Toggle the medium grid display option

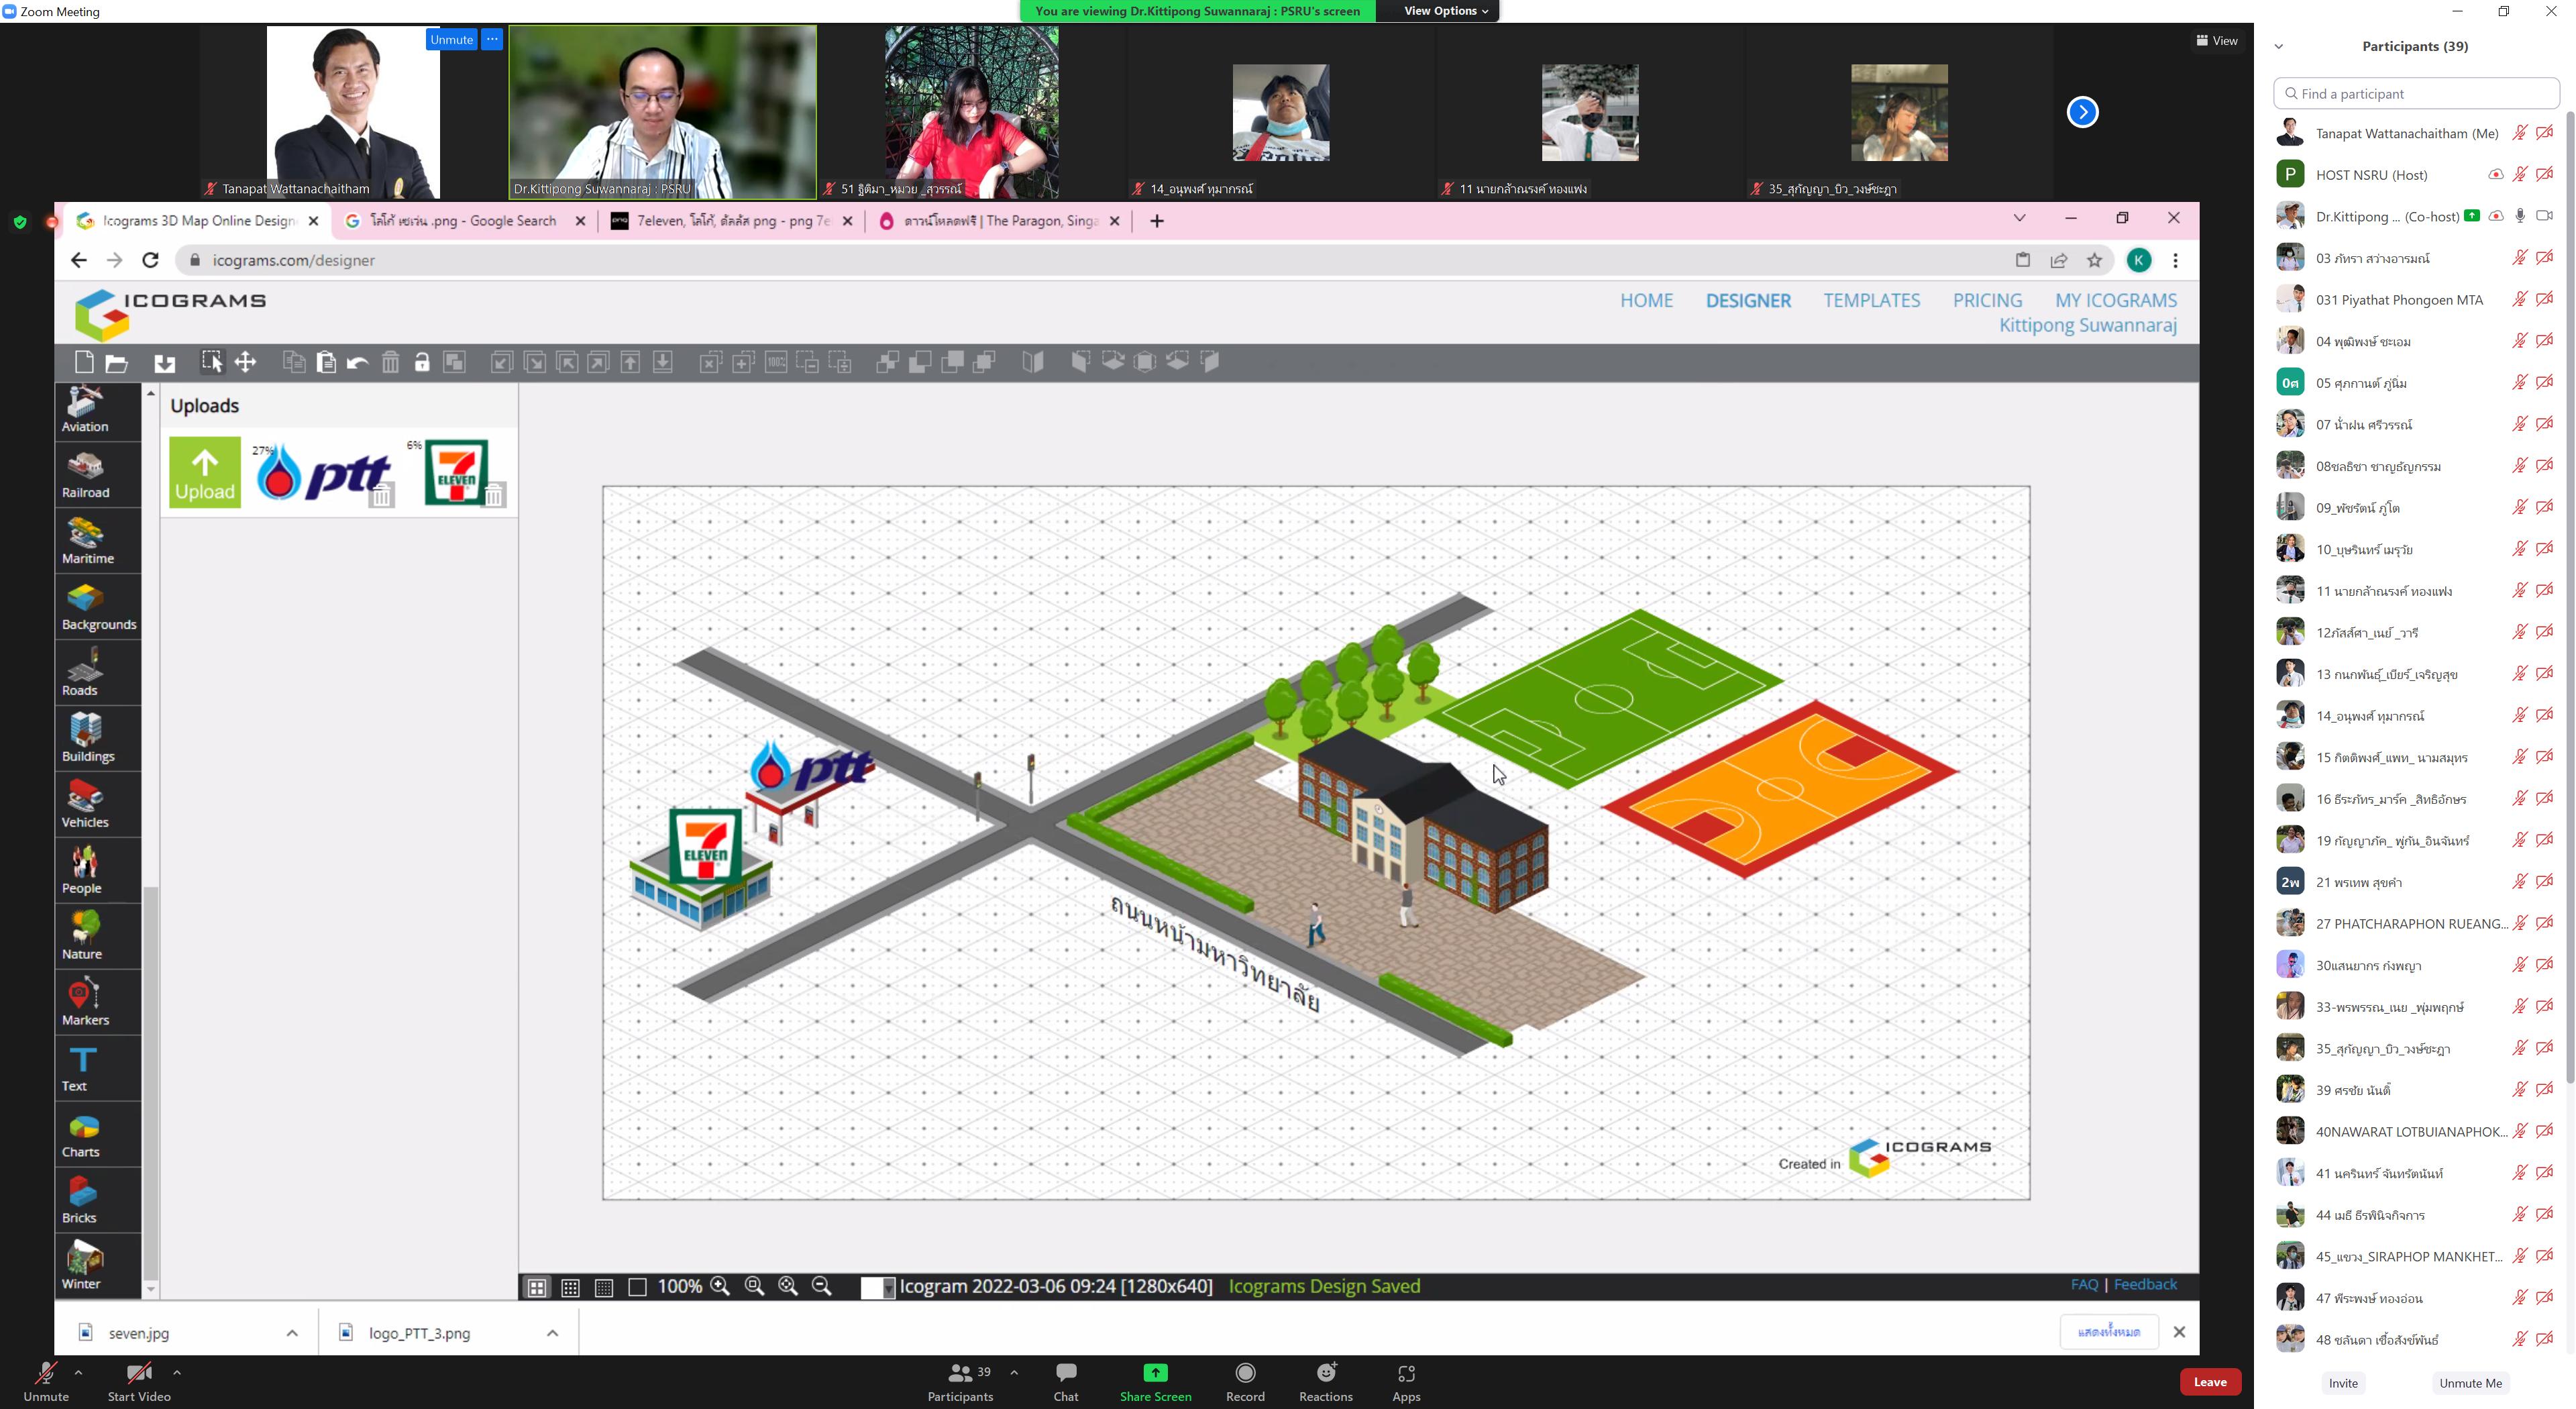tap(570, 1287)
